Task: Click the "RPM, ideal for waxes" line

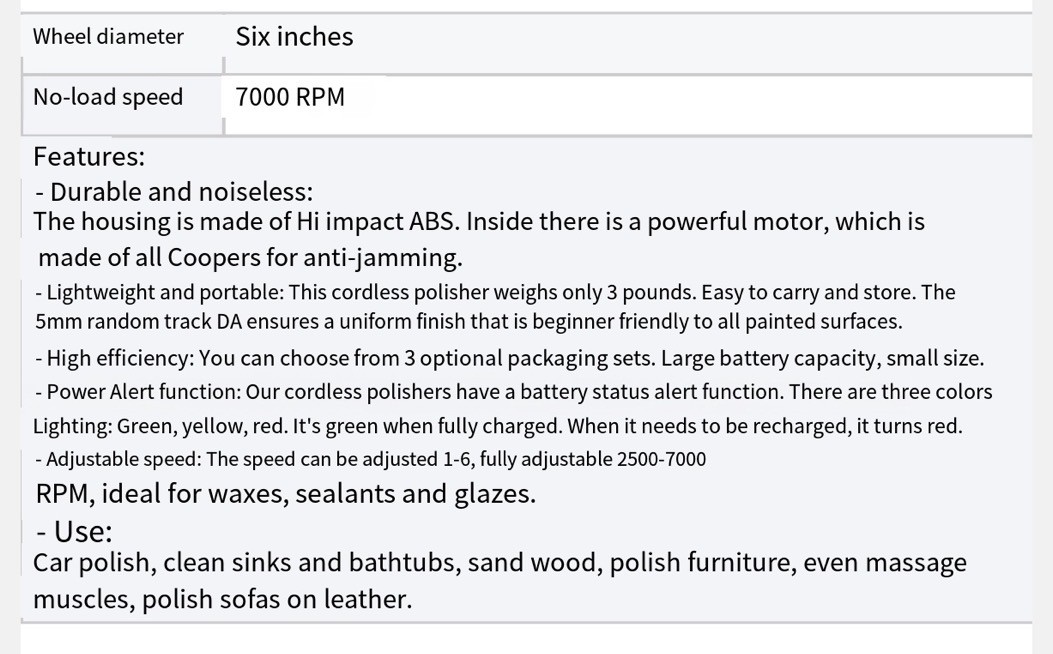Action: (285, 493)
